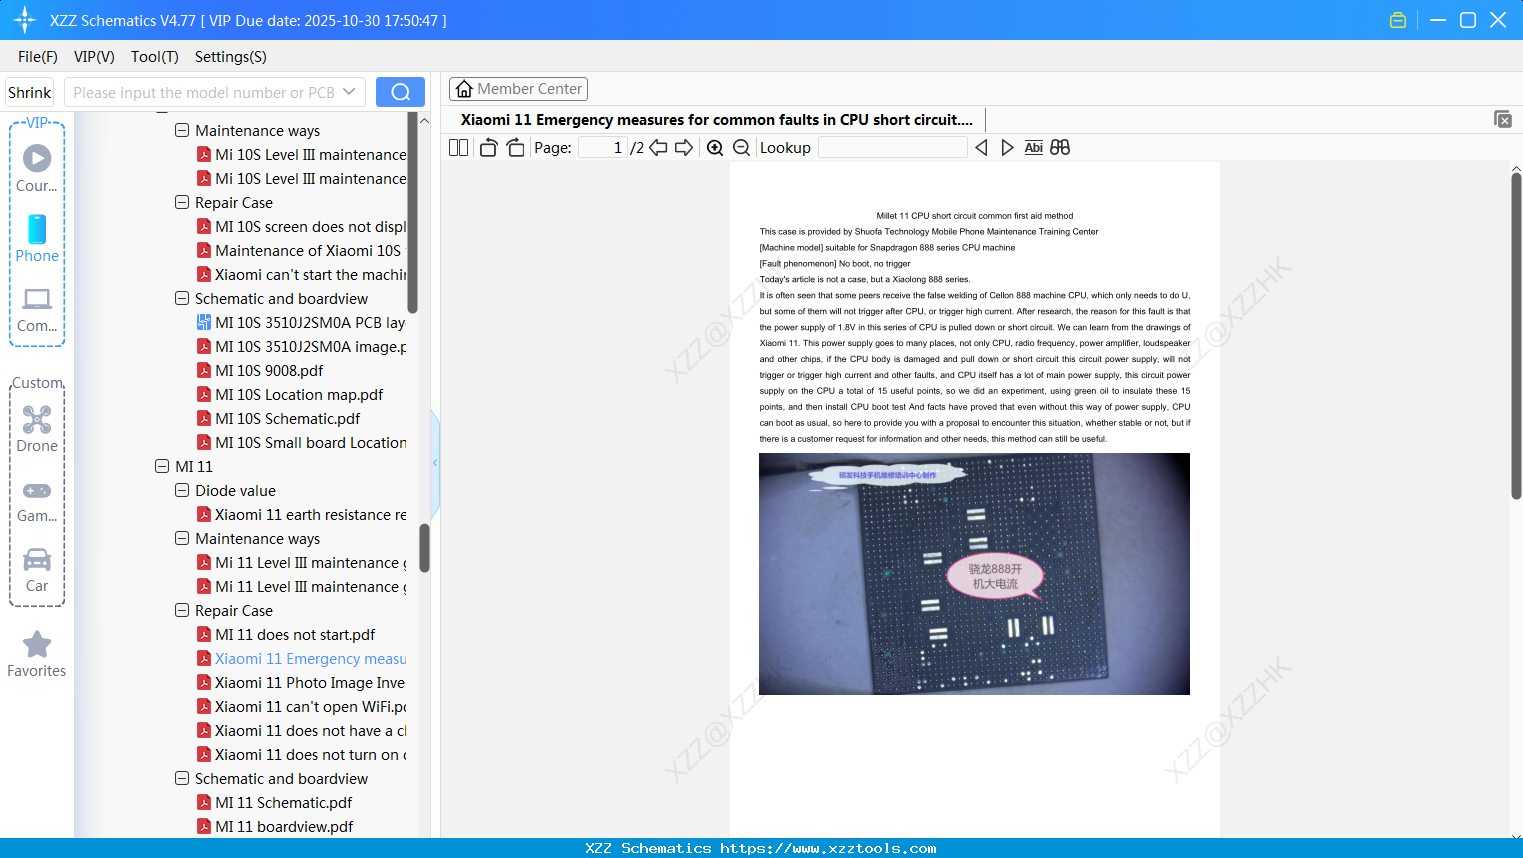Open the VIP menu
1523x858 pixels.
(94, 57)
